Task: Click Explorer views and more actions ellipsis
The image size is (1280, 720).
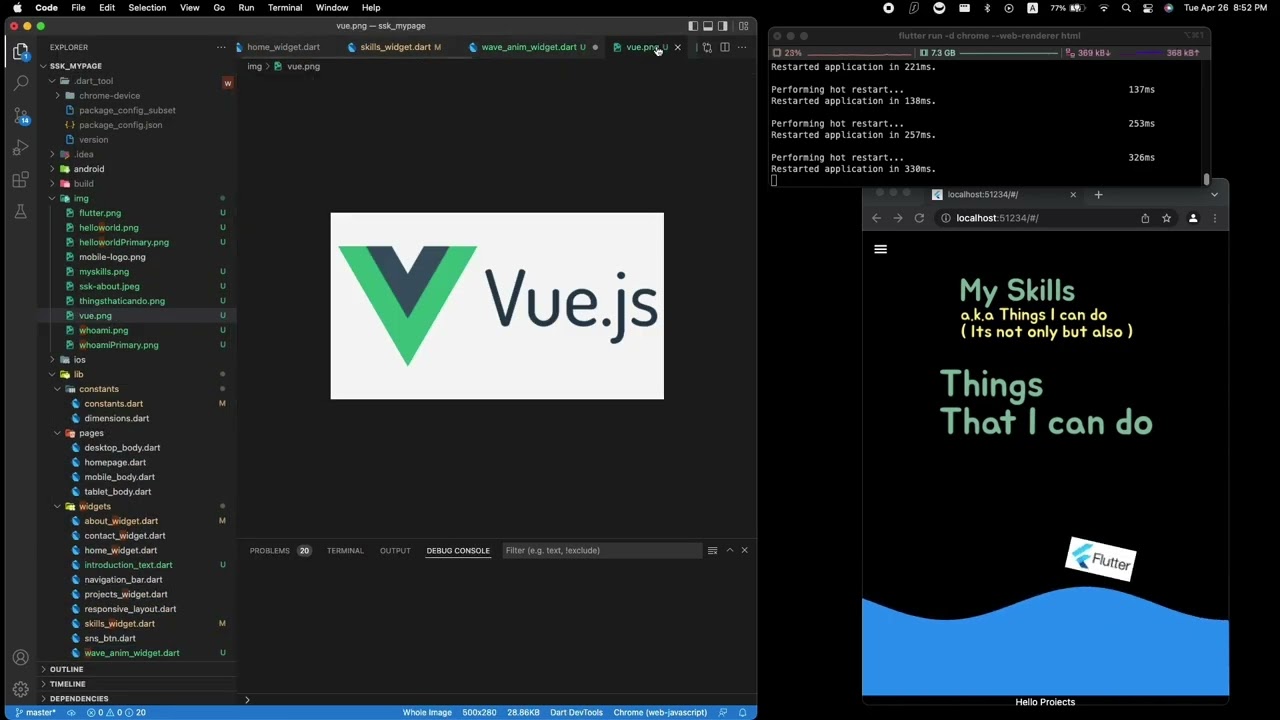Action: tap(221, 47)
